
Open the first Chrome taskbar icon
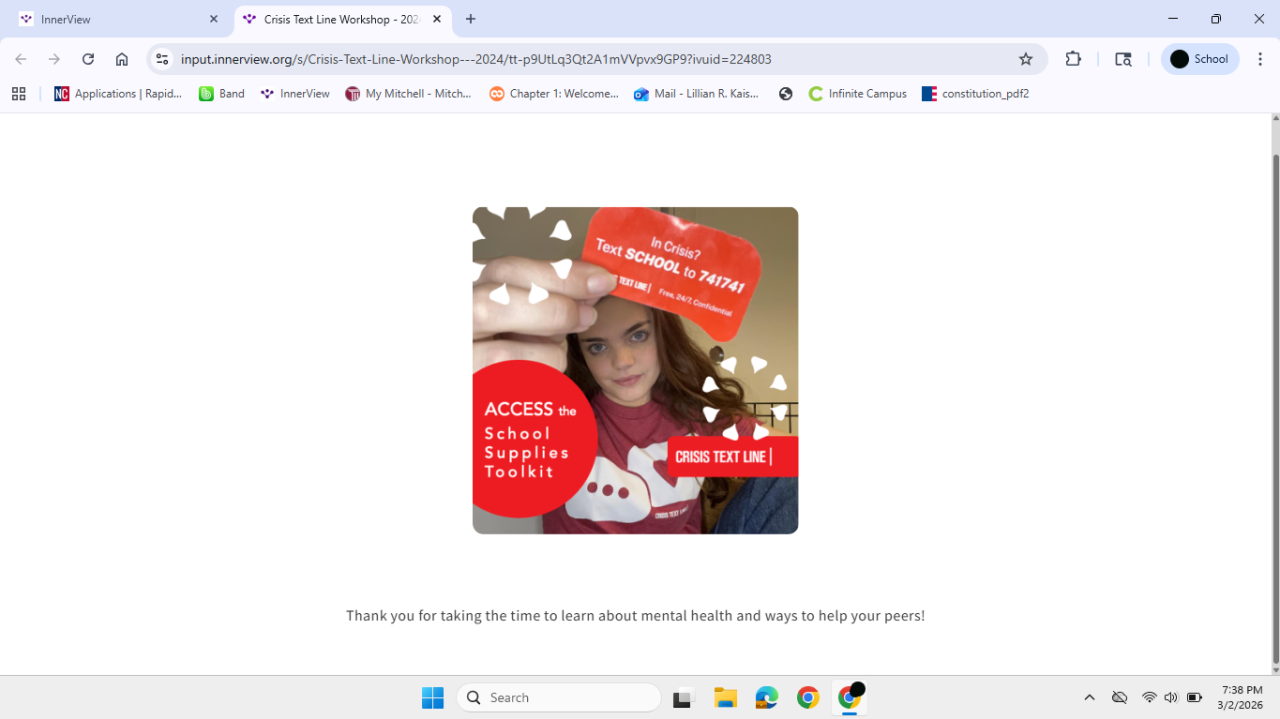tap(808, 698)
